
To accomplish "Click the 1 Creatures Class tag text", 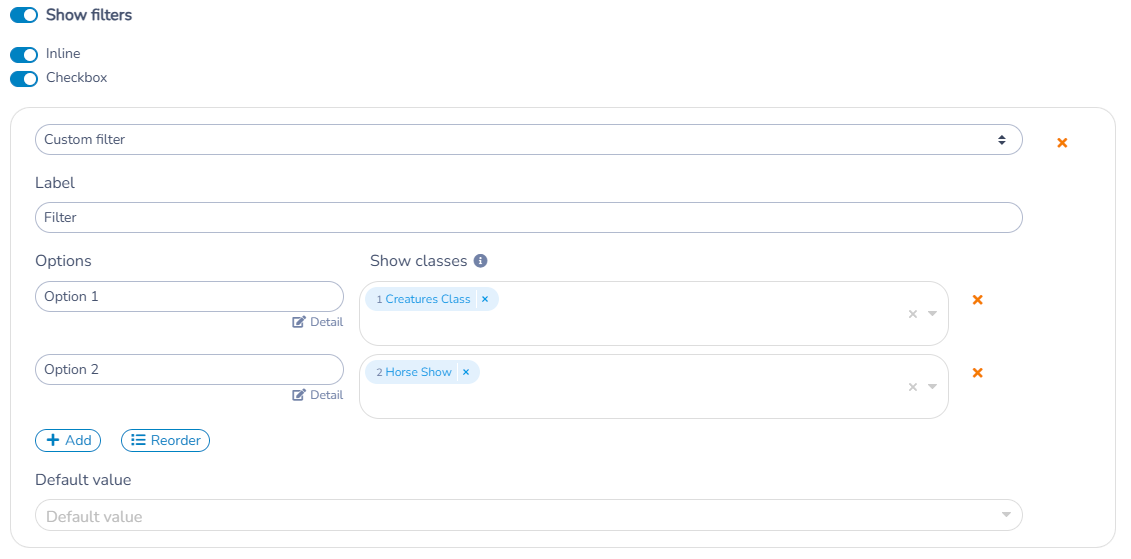I will 423,299.
